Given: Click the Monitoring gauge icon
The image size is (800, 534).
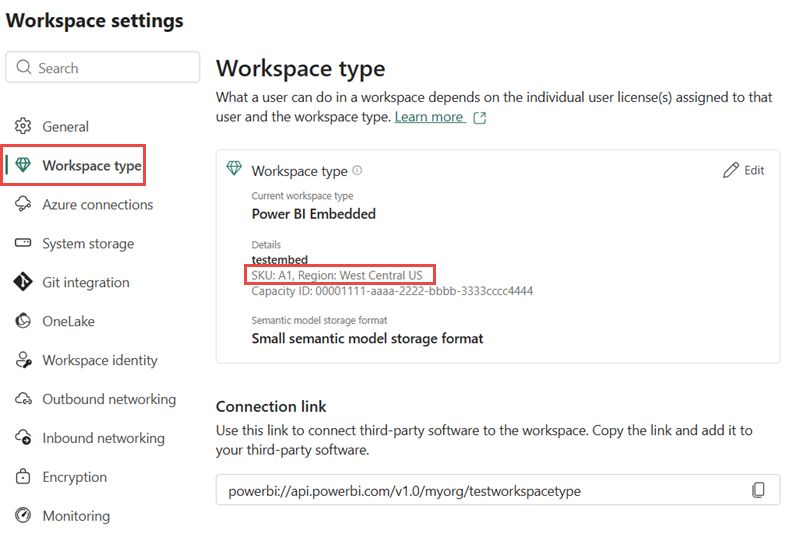Looking at the screenshot, I should [23, 515].
